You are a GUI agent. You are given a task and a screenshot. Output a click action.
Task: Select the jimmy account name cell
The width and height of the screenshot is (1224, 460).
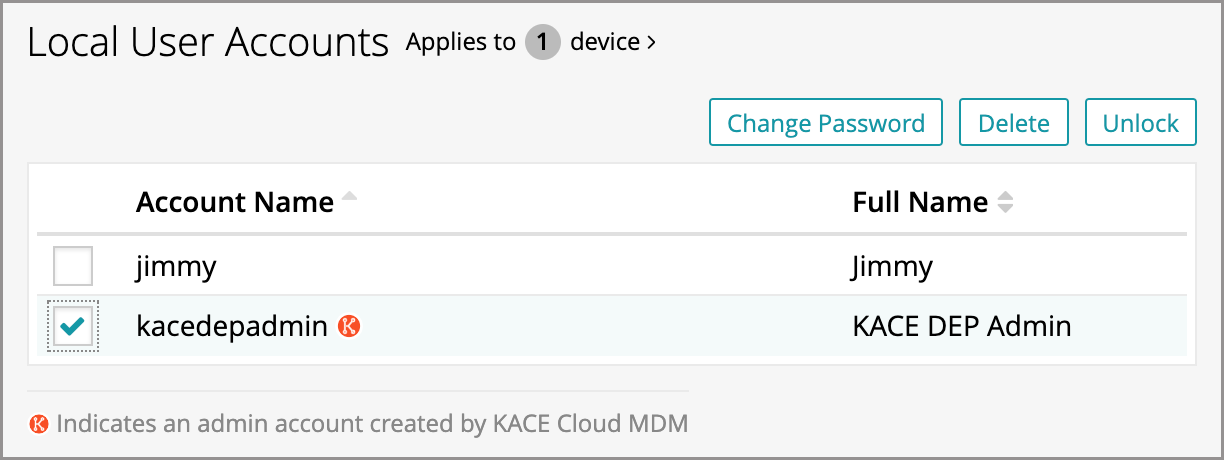pyautogui.click(x=176, y=267)
